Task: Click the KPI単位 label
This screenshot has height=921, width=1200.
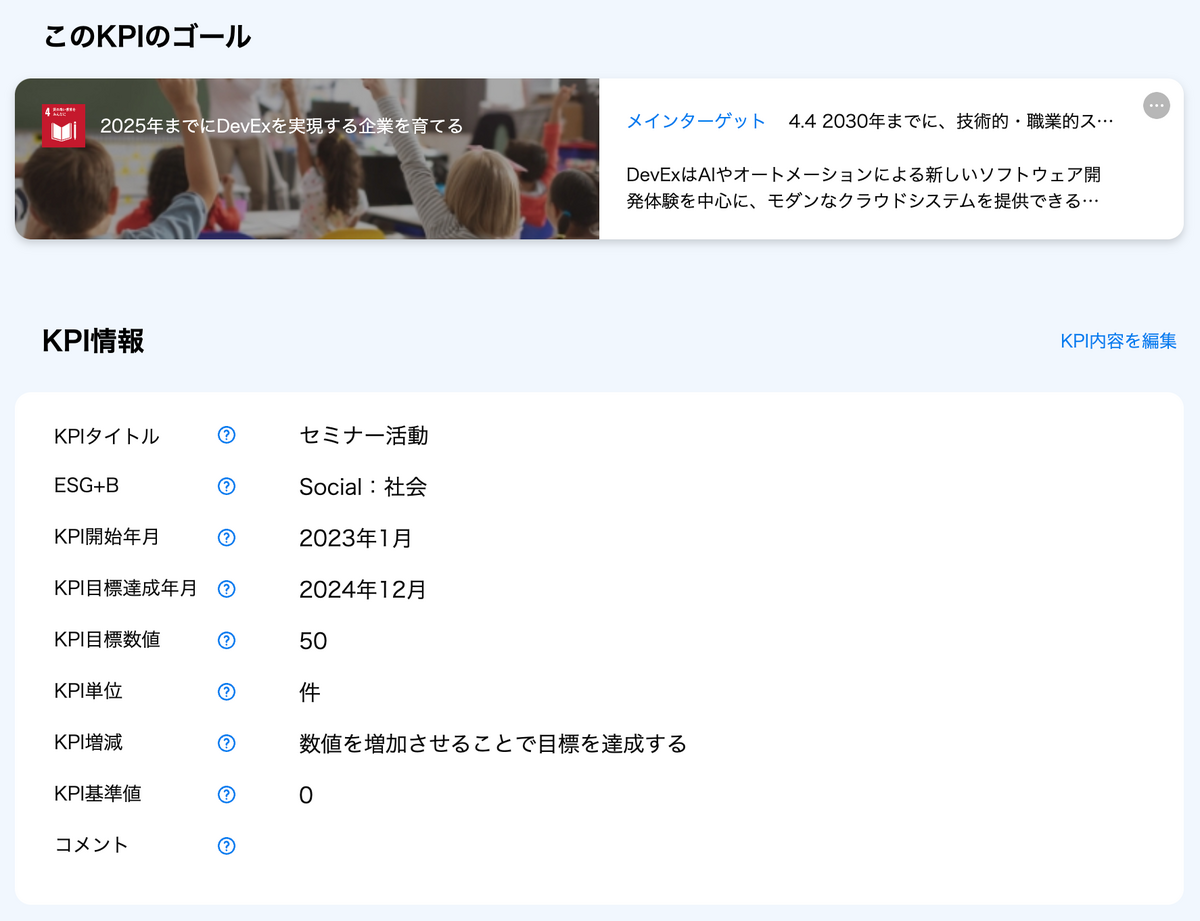Action: (x=88, y=691)
